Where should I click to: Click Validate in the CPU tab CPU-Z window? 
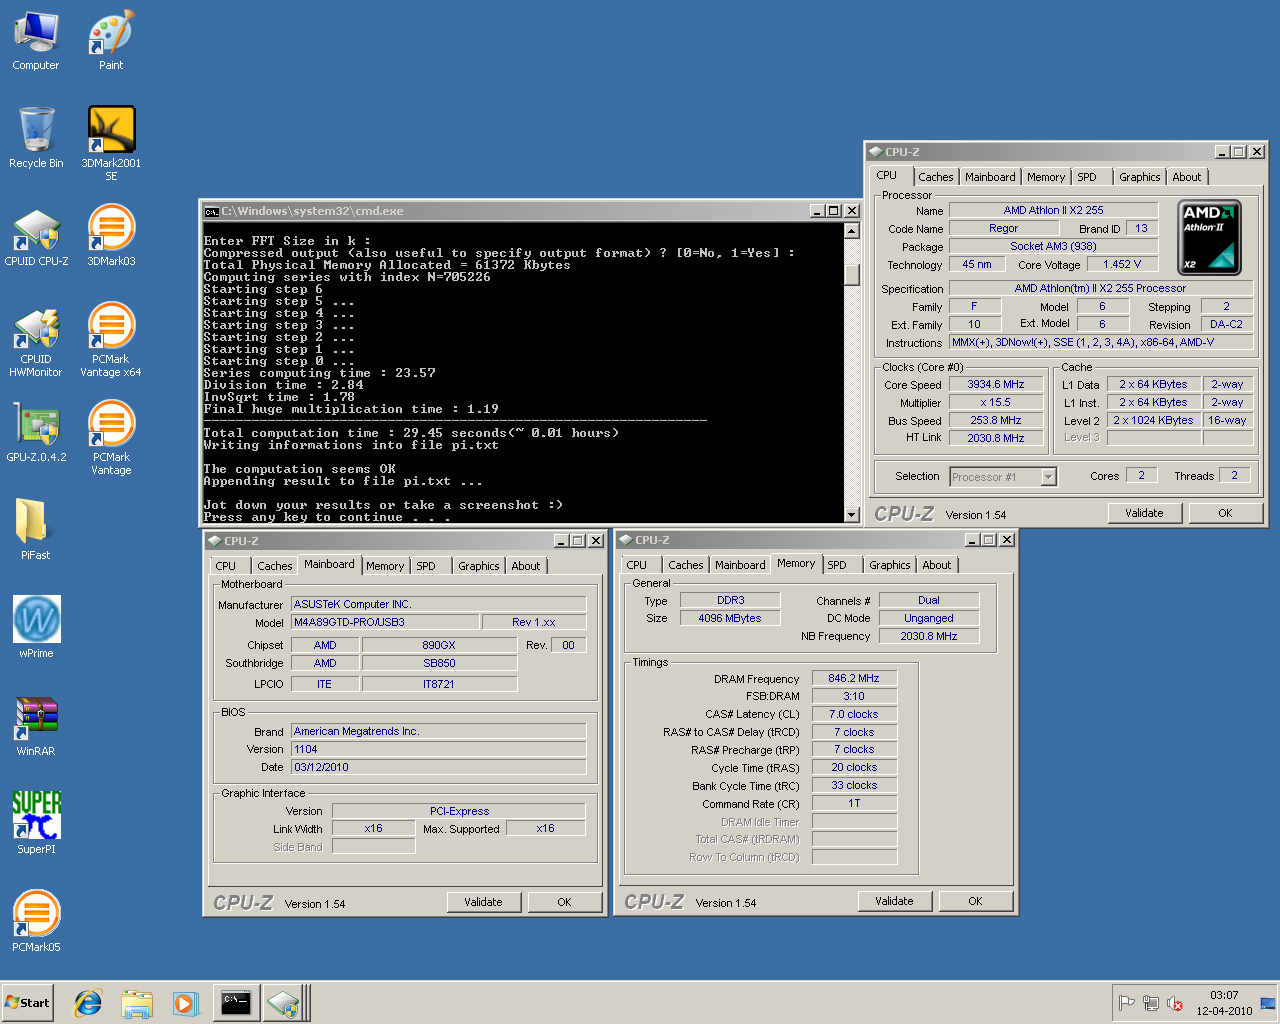point(1144,513)
